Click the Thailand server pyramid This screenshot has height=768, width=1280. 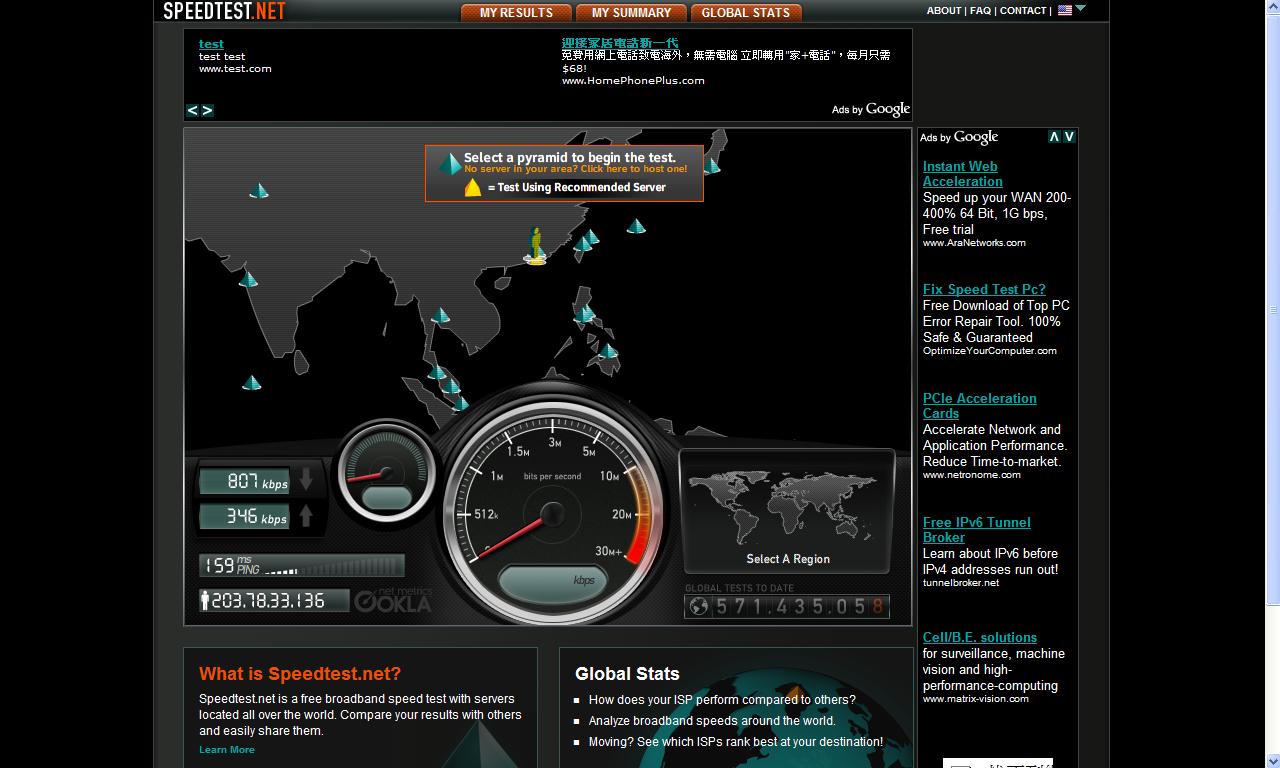point(440,316)
